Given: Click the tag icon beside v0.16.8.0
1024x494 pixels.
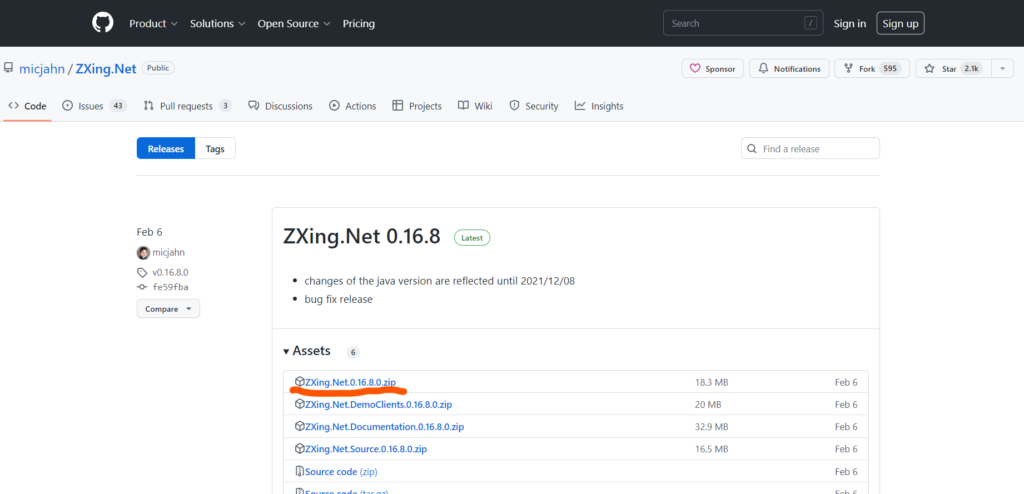Looking at the screenshot, I should coord(142,272).
